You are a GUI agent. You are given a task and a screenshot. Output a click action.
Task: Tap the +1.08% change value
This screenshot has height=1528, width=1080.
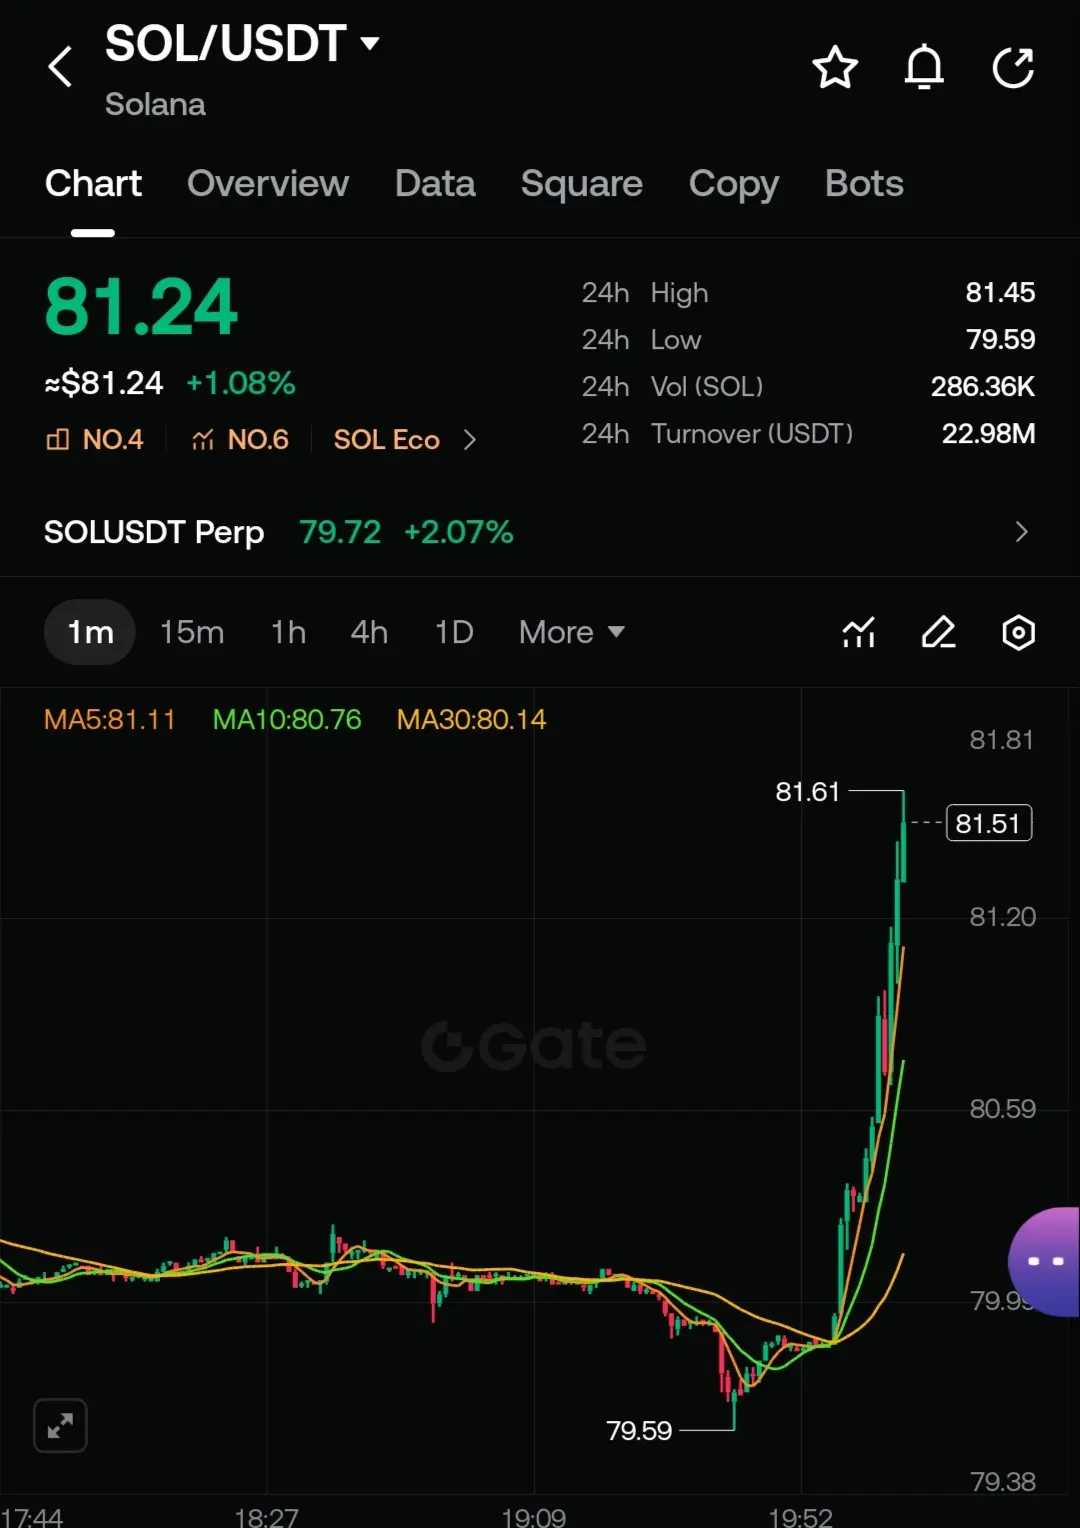(x=241, y=383)
